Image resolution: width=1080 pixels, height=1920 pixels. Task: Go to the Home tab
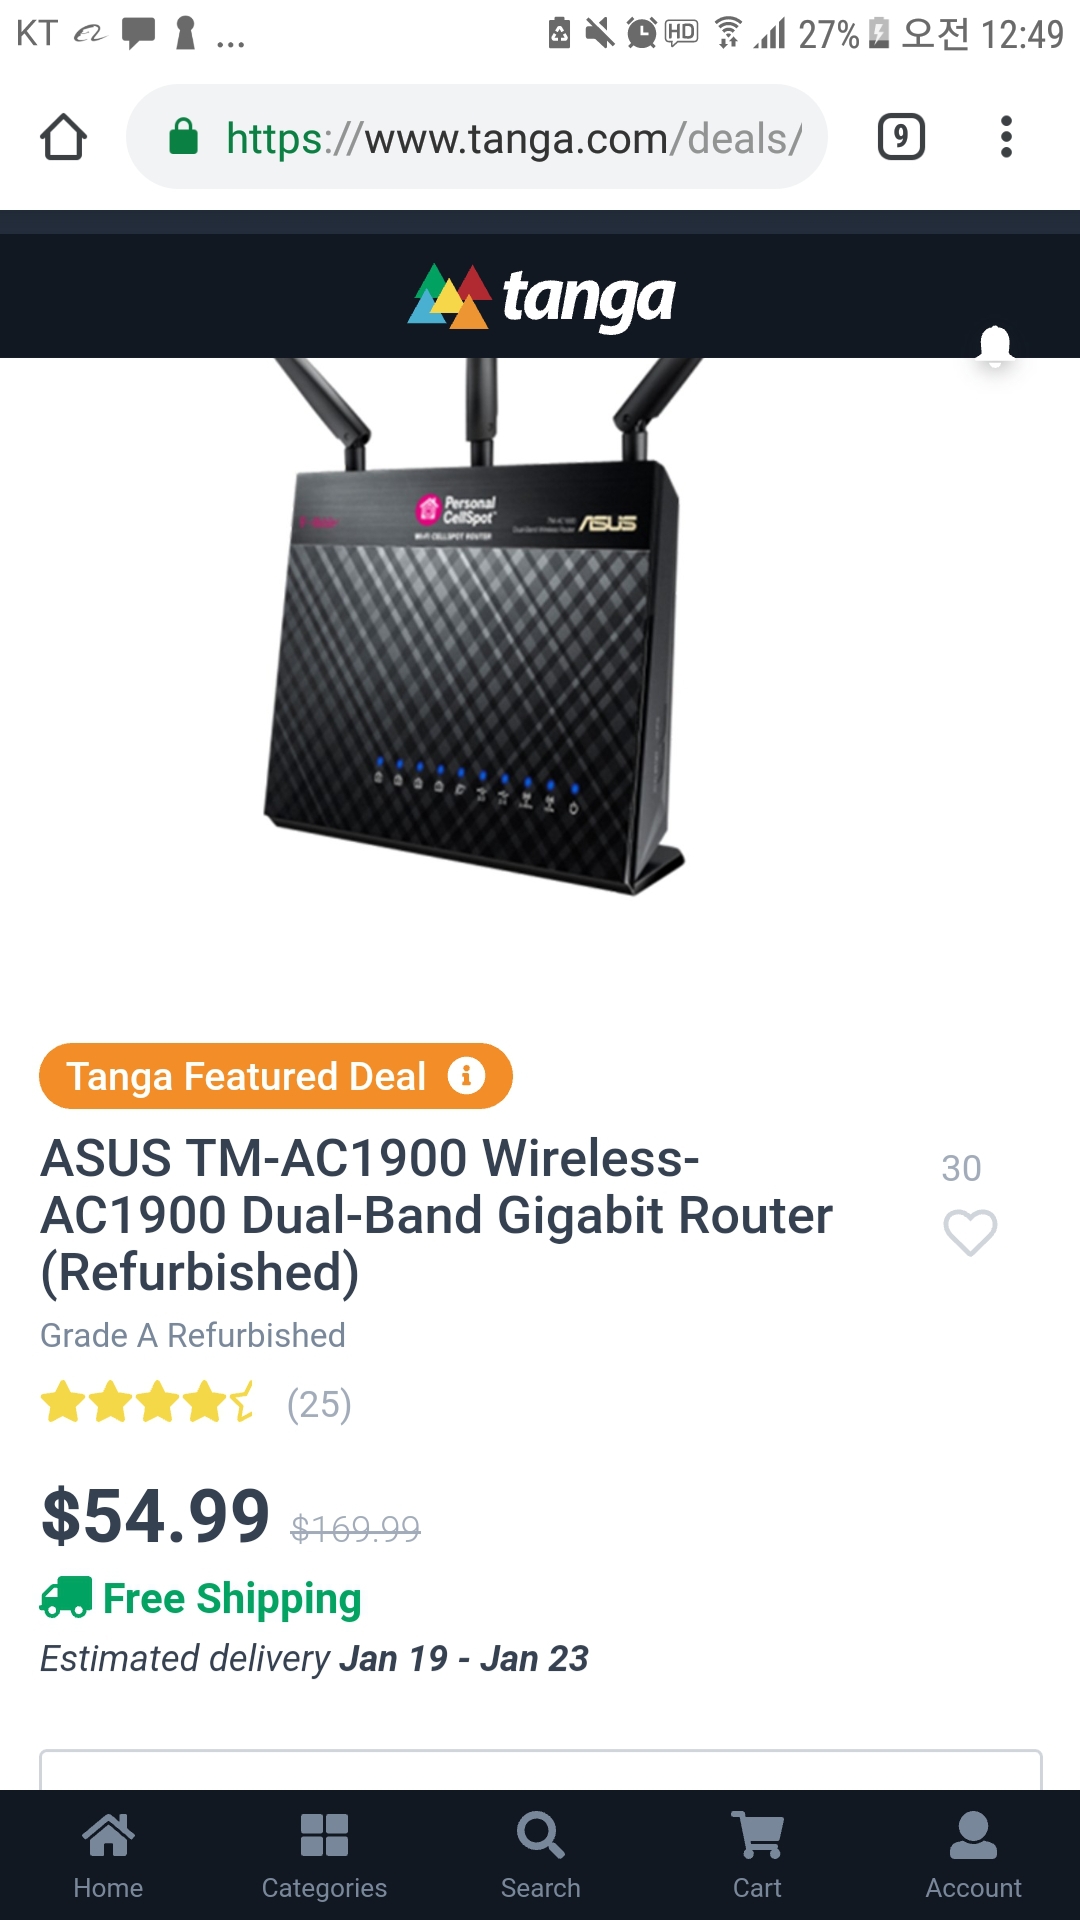(108, 1856)
